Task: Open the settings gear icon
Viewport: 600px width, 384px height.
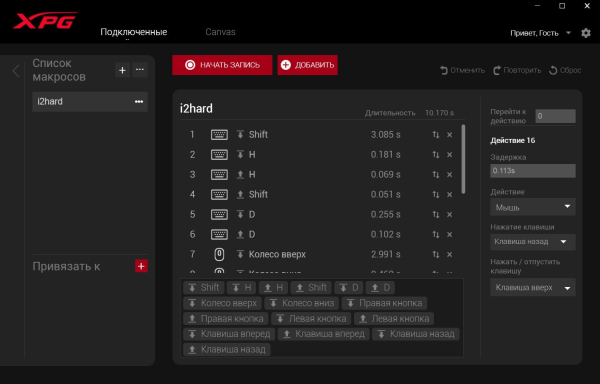Action: coord(586,33)
